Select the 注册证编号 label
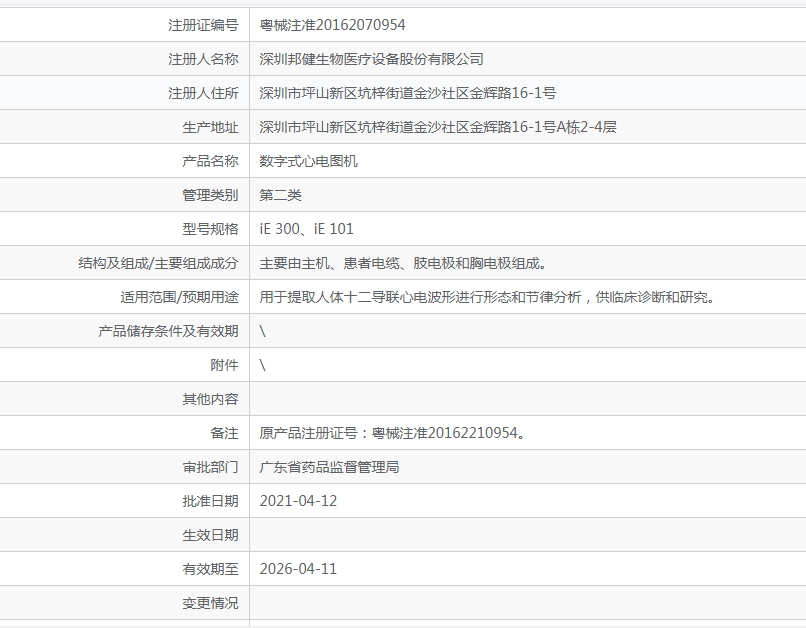The image size is (806, 628). (x=203, y=25)
